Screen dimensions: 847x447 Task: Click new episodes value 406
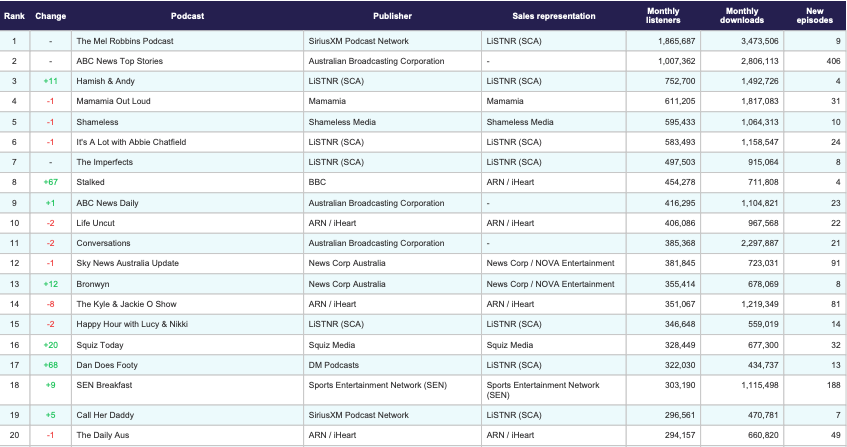coord(833,61)
